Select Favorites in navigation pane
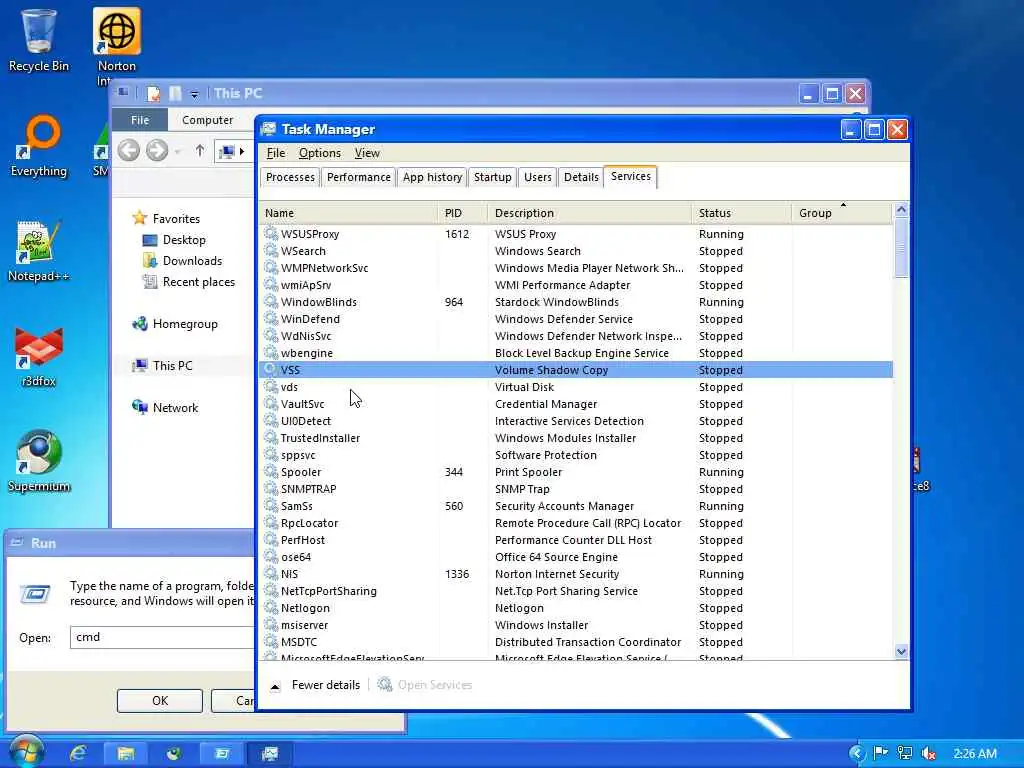Image resolution: width=1024 pixels, height=768 pixels. 166,218
